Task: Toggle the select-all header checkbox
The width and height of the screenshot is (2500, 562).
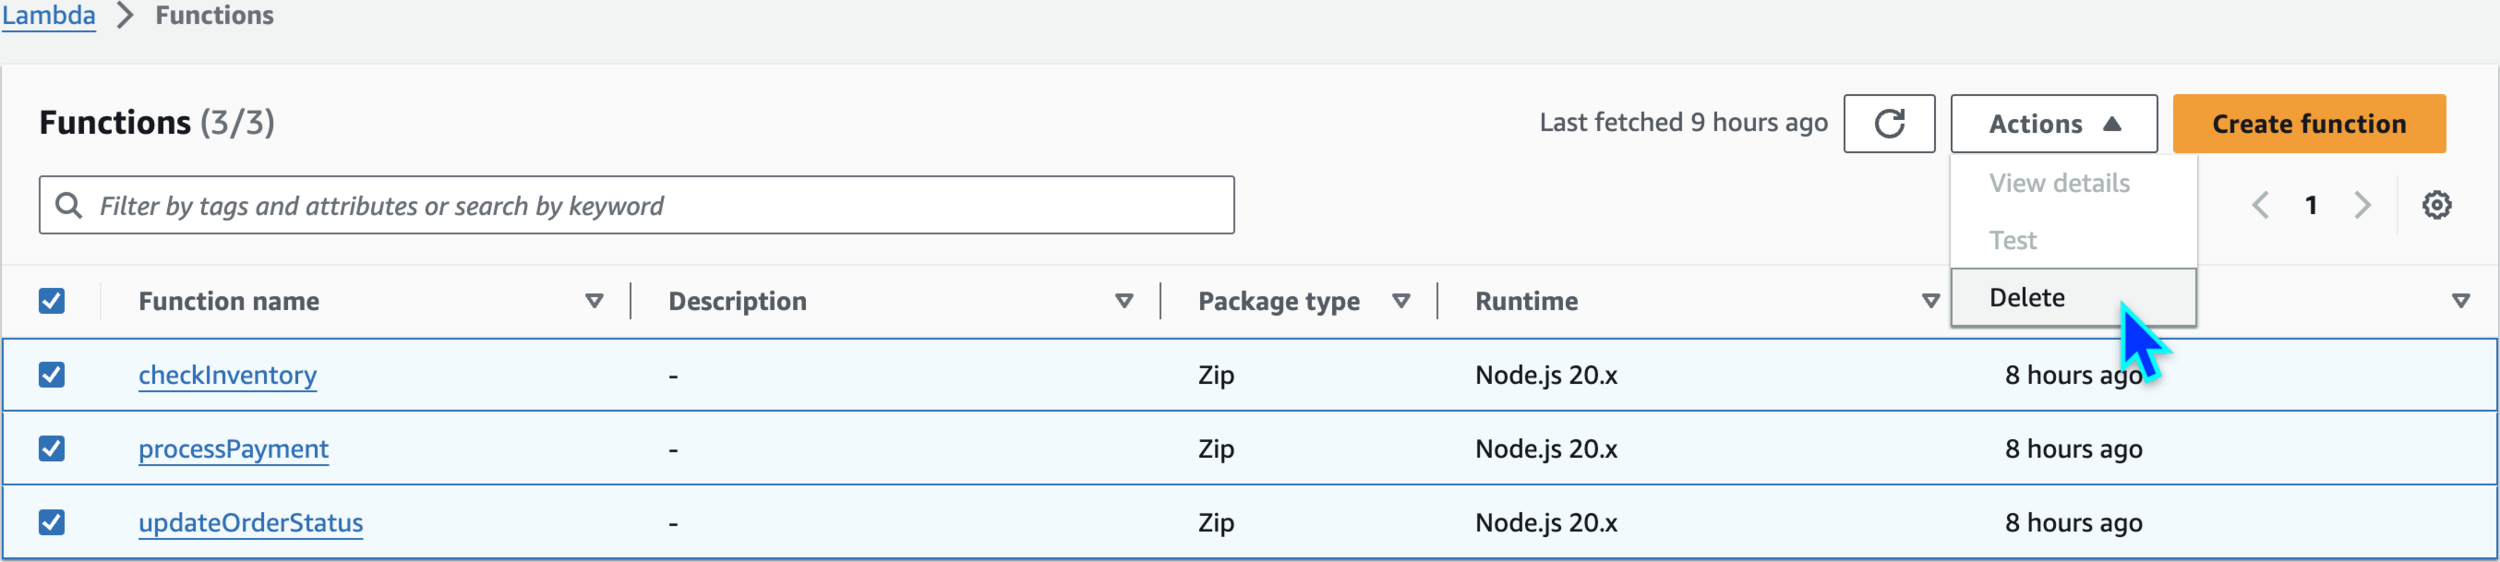Action: (x=52, y=301)
